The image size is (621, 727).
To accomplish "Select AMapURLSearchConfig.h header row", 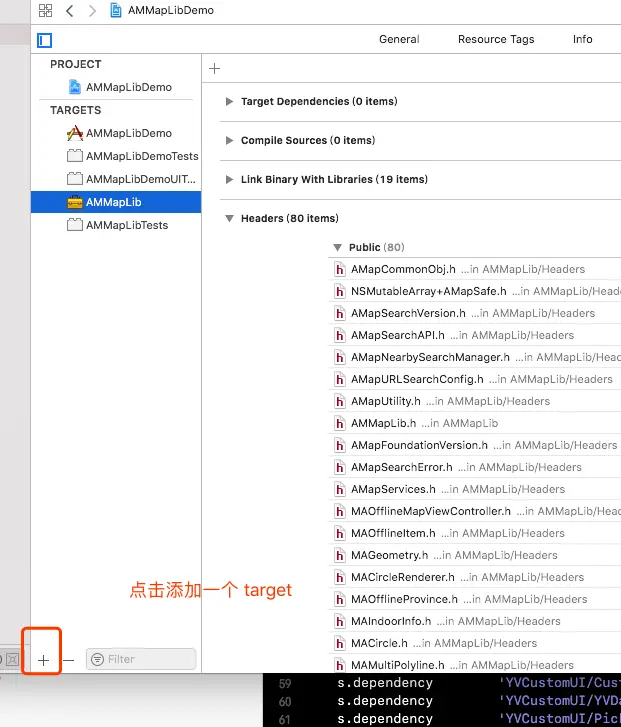I will tap(474, 379).
